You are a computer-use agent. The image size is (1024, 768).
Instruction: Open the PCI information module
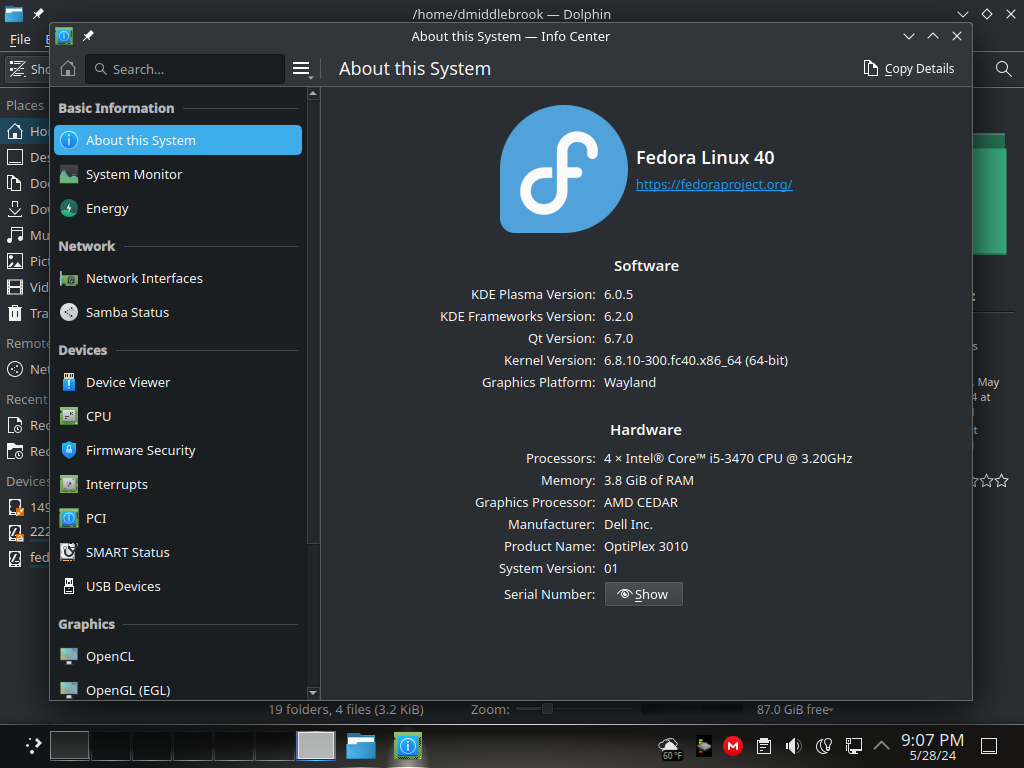[x=178, y=518]
